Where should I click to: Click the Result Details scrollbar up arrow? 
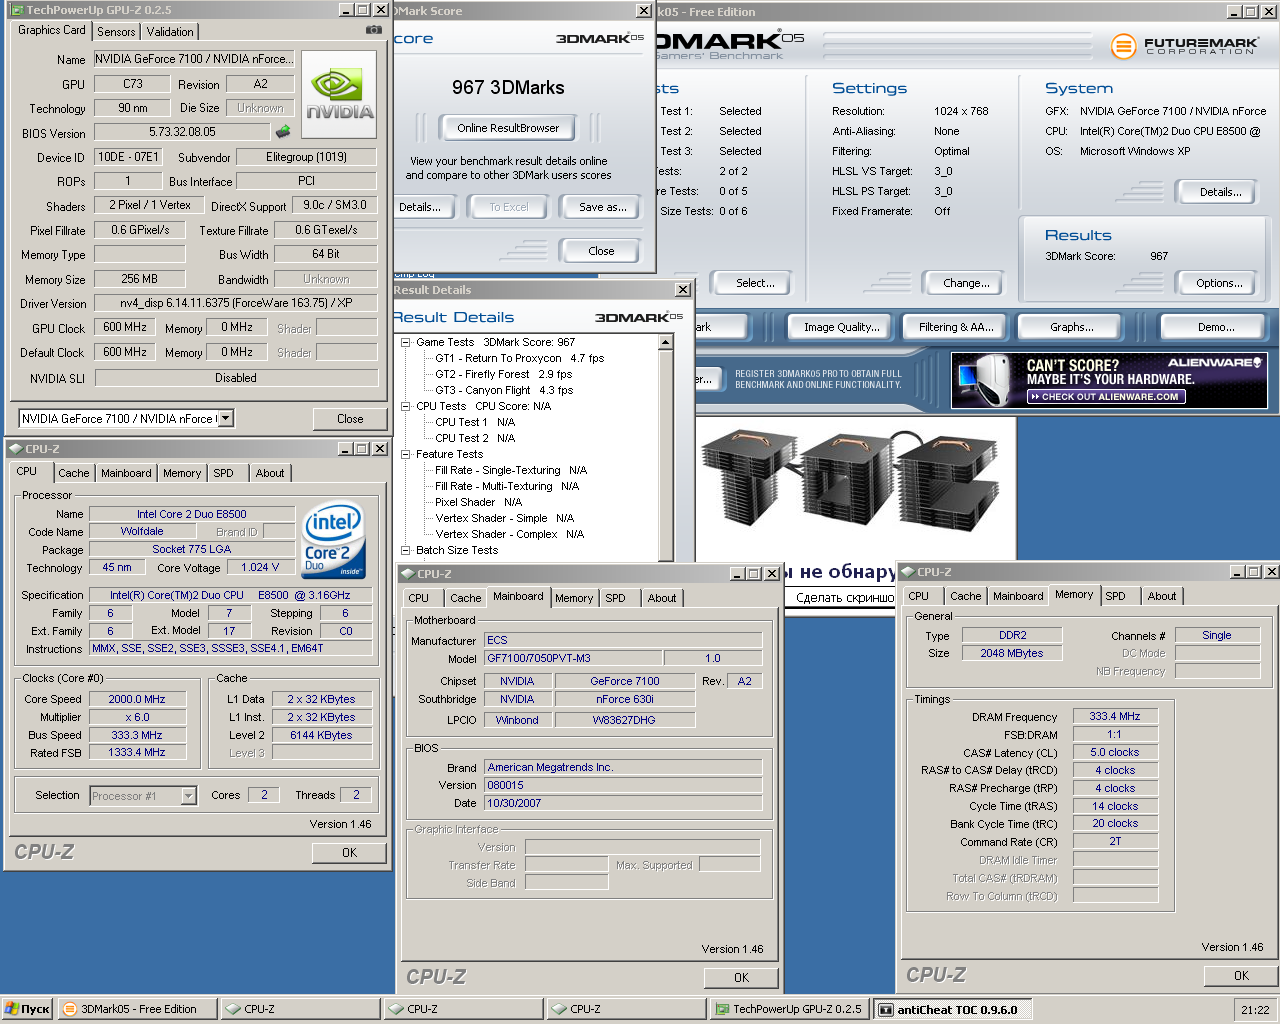(666, 343)
